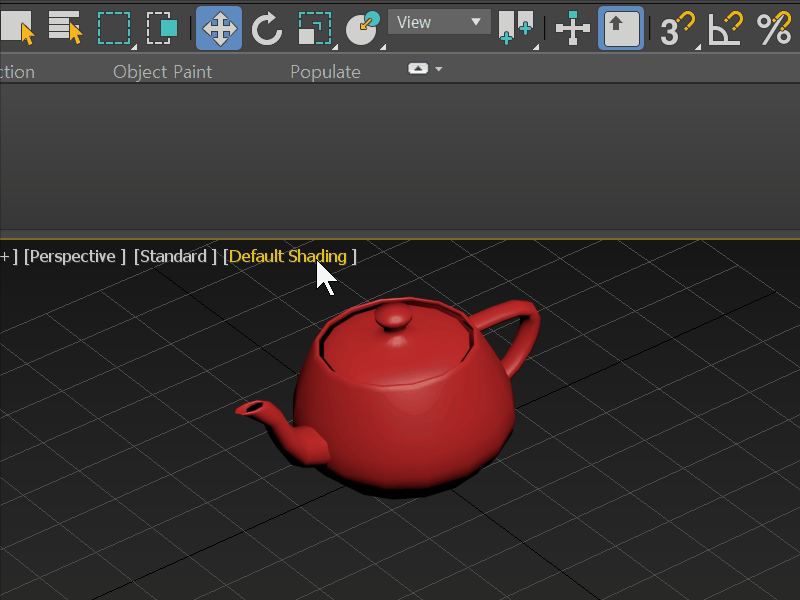Screen dimensions: 800x600
Task: Open the Populate ribbon tab
Action: pyautogui.click(x=325, y=72)
